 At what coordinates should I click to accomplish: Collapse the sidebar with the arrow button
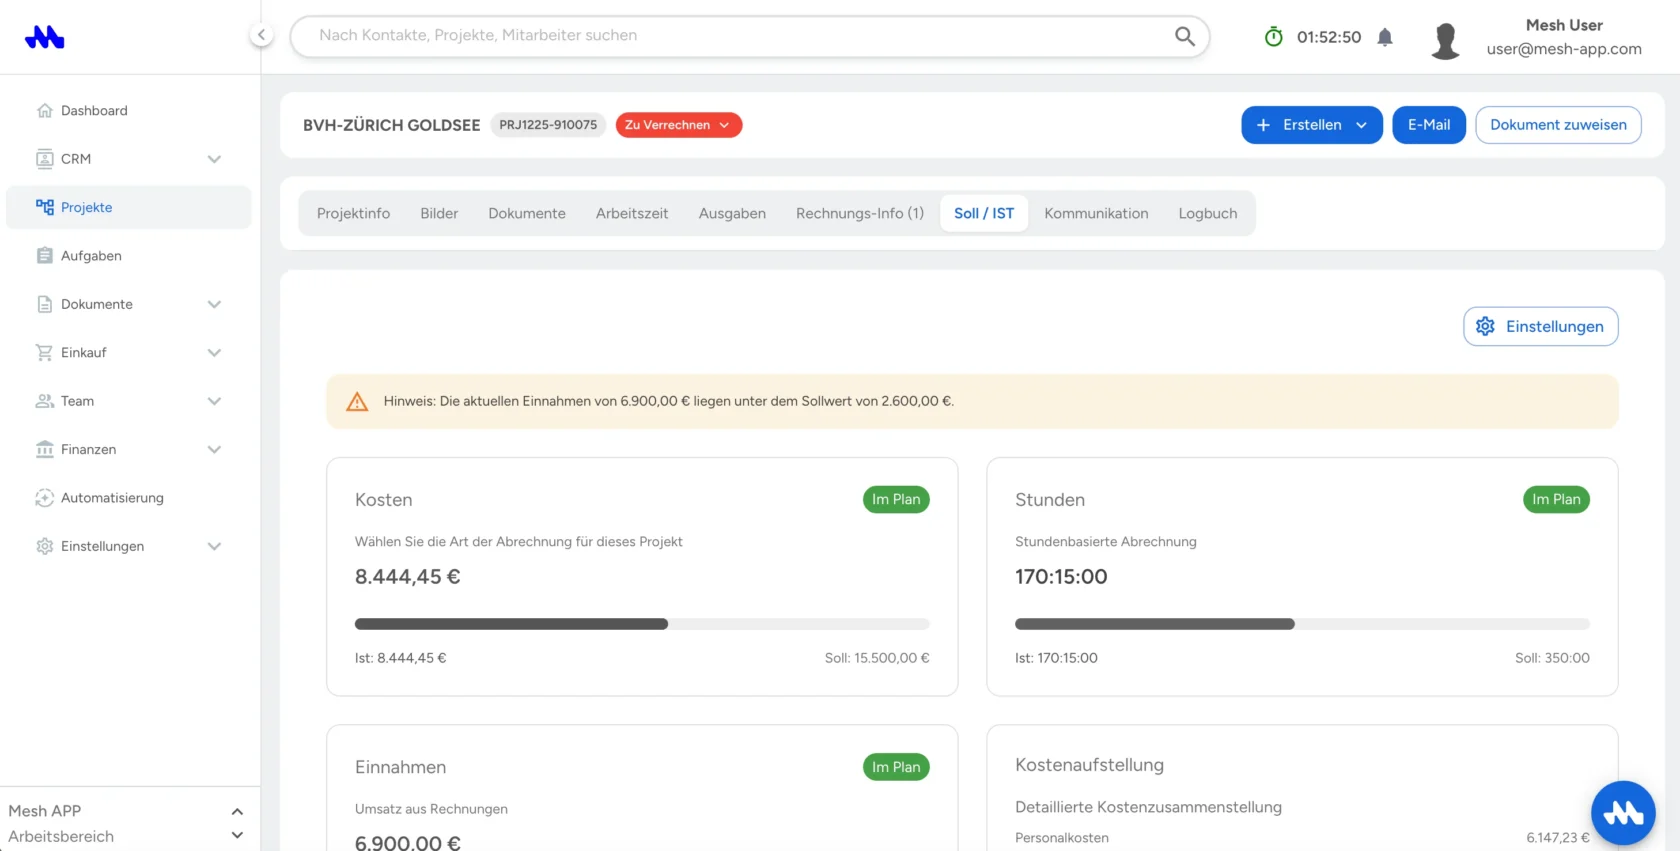tap(261, 35)
